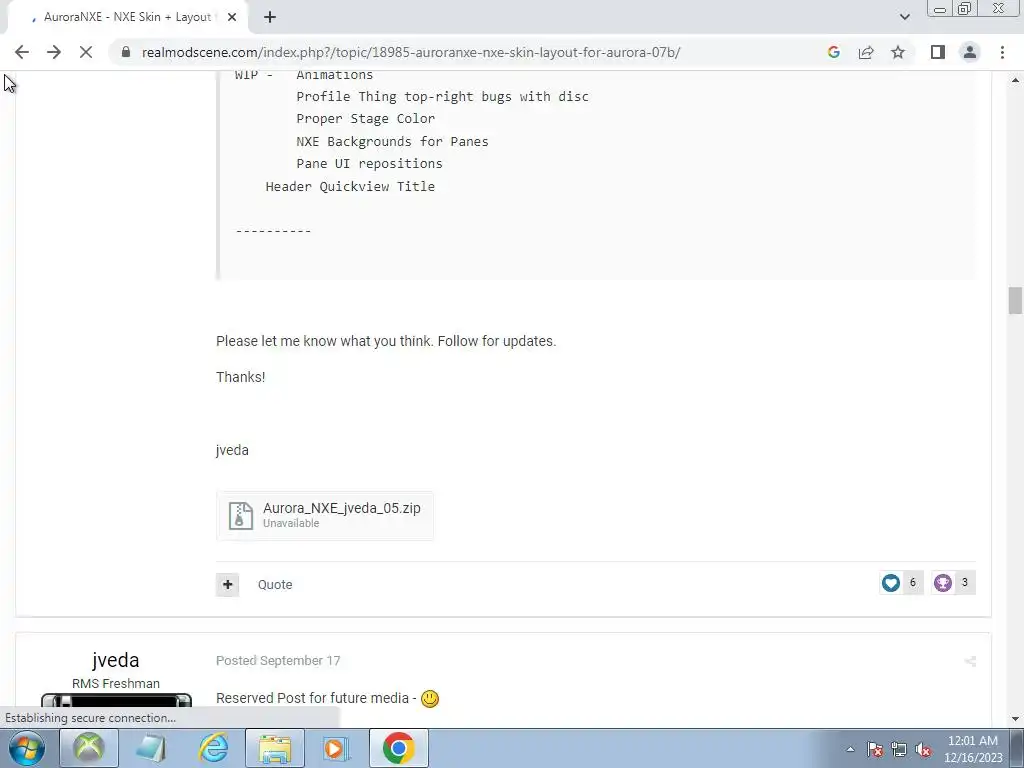Go back to the previous page

pos(22,52)
